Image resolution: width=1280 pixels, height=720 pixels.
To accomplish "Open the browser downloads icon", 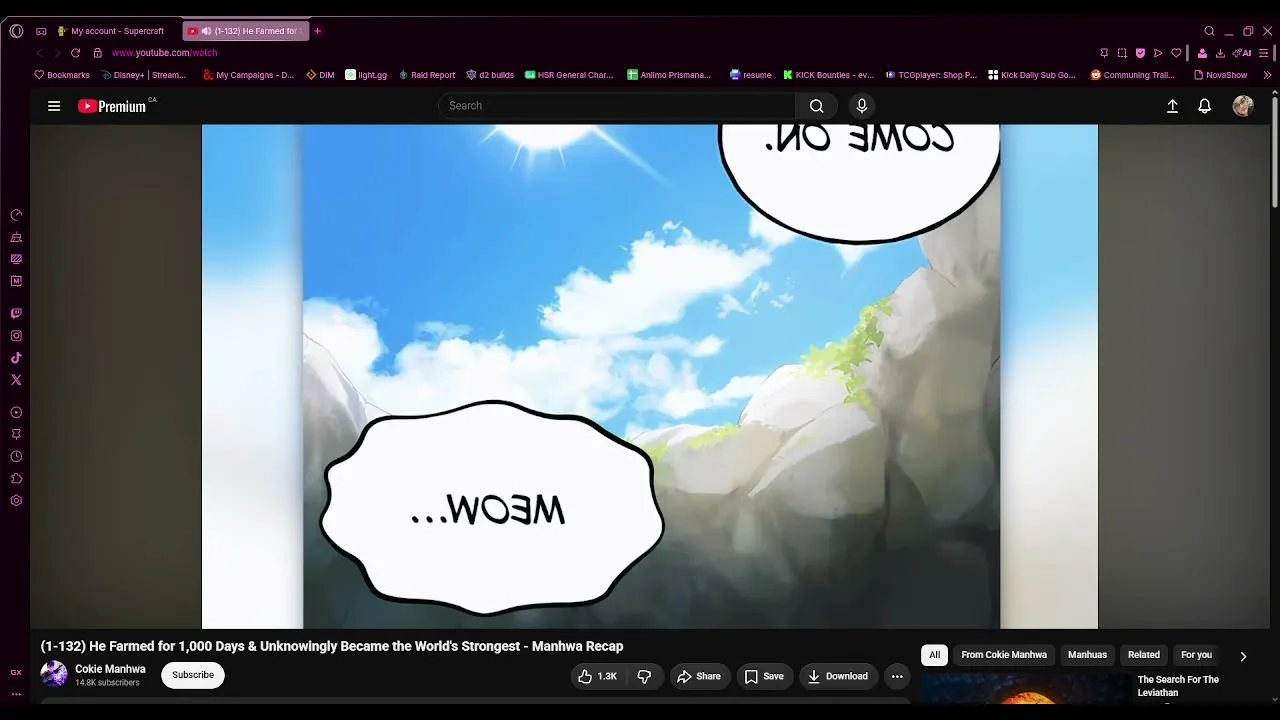I will [1220, 53].
